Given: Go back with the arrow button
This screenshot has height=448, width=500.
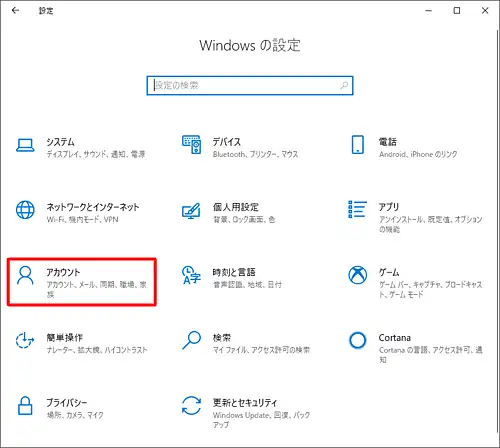Looking at the screenshot, I should click(x=15, y=11).
